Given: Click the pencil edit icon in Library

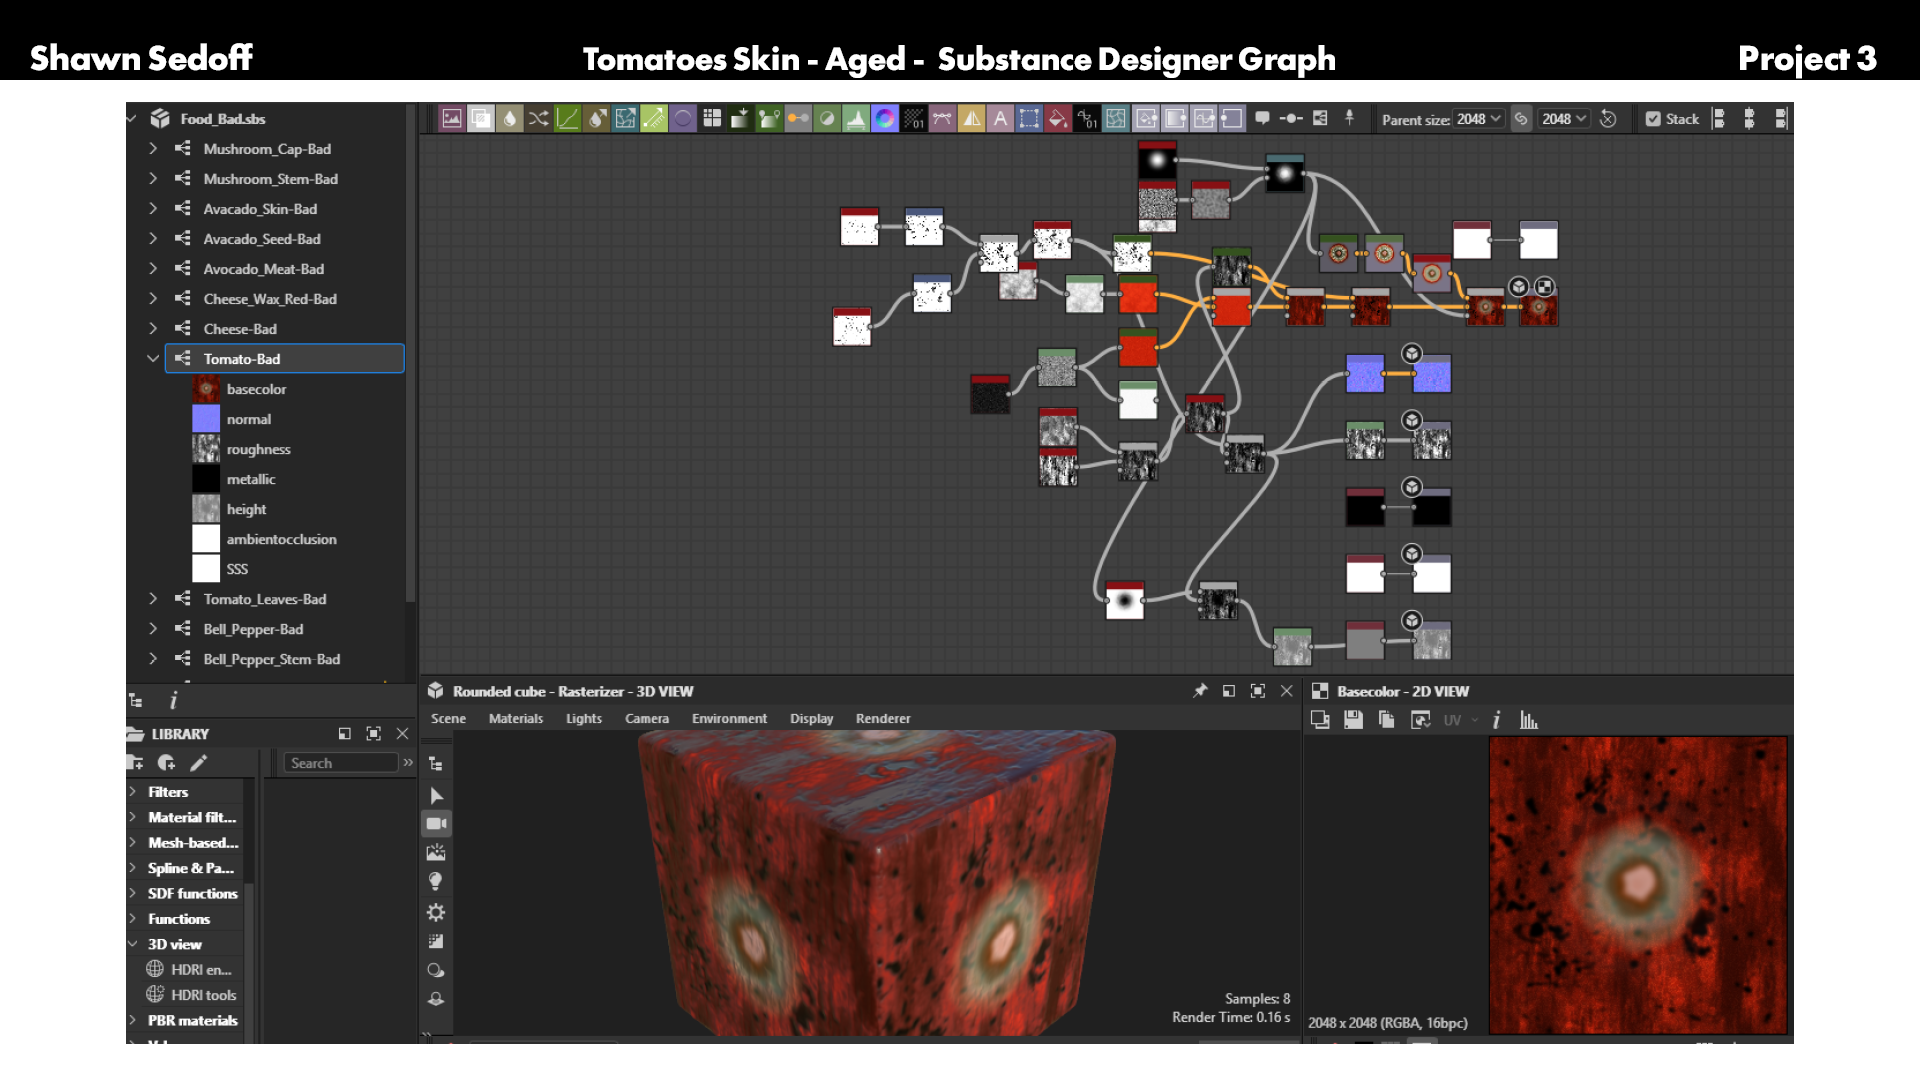Looking at the screenshot, I should [199, 763].
